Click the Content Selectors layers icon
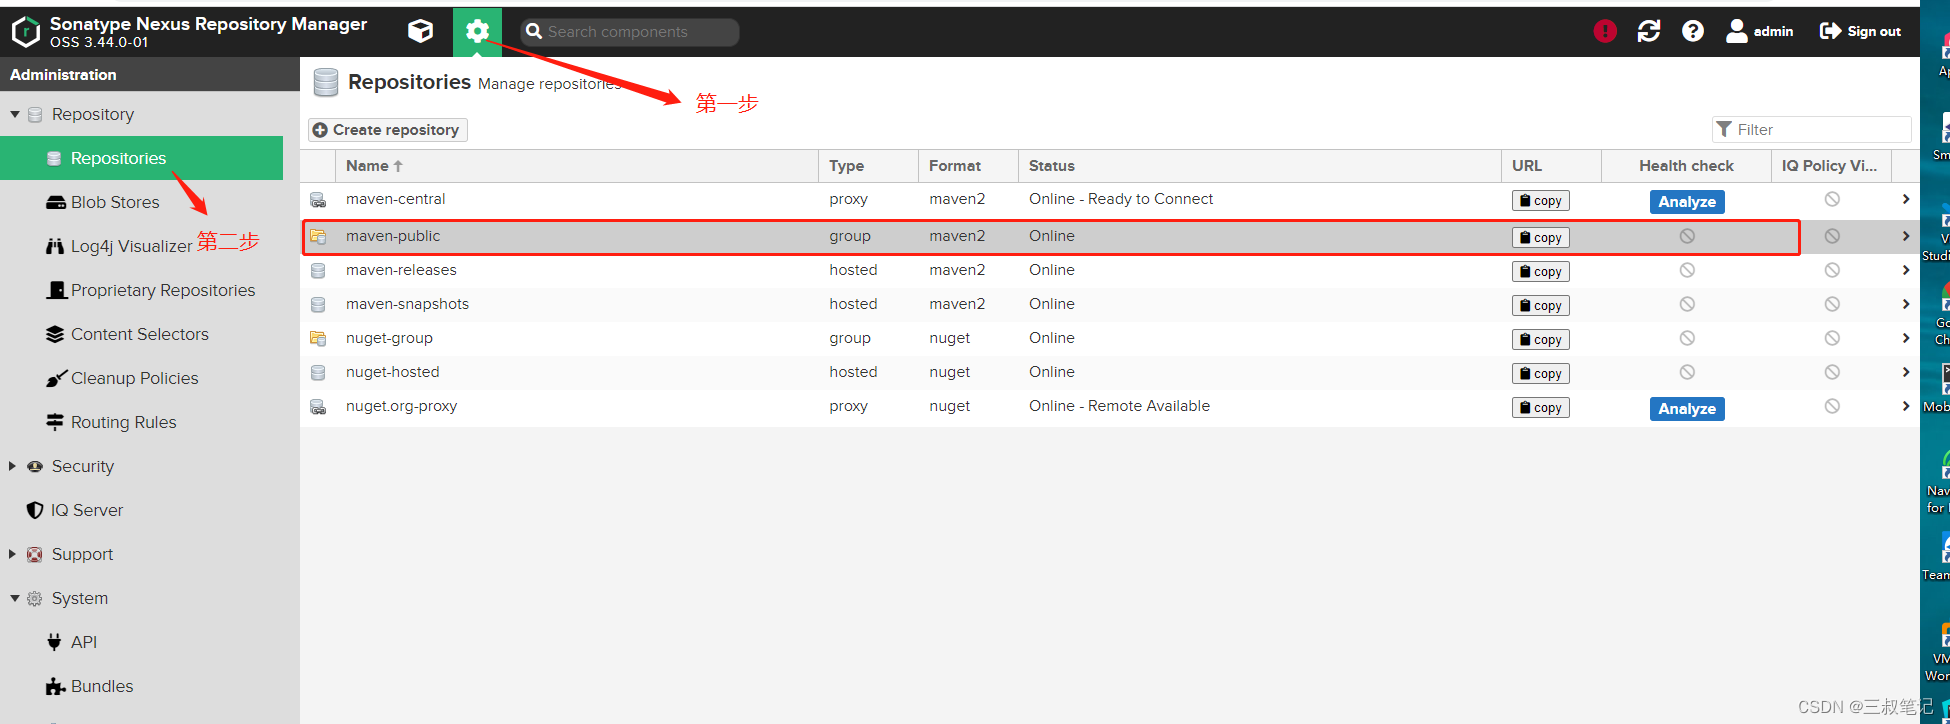 pyautogui.click(x=56, y=334)
